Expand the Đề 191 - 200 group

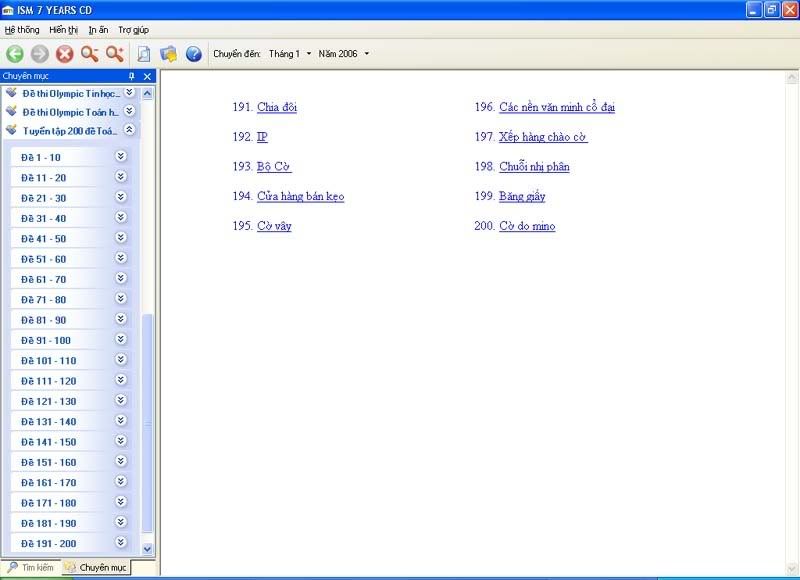pos(121,543)
